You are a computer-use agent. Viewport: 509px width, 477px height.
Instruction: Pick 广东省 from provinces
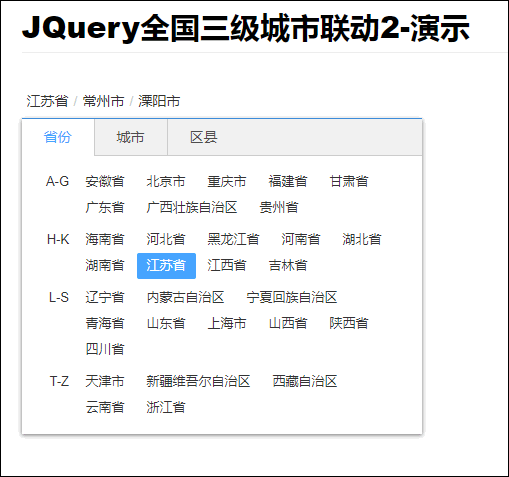click(105, 207)
